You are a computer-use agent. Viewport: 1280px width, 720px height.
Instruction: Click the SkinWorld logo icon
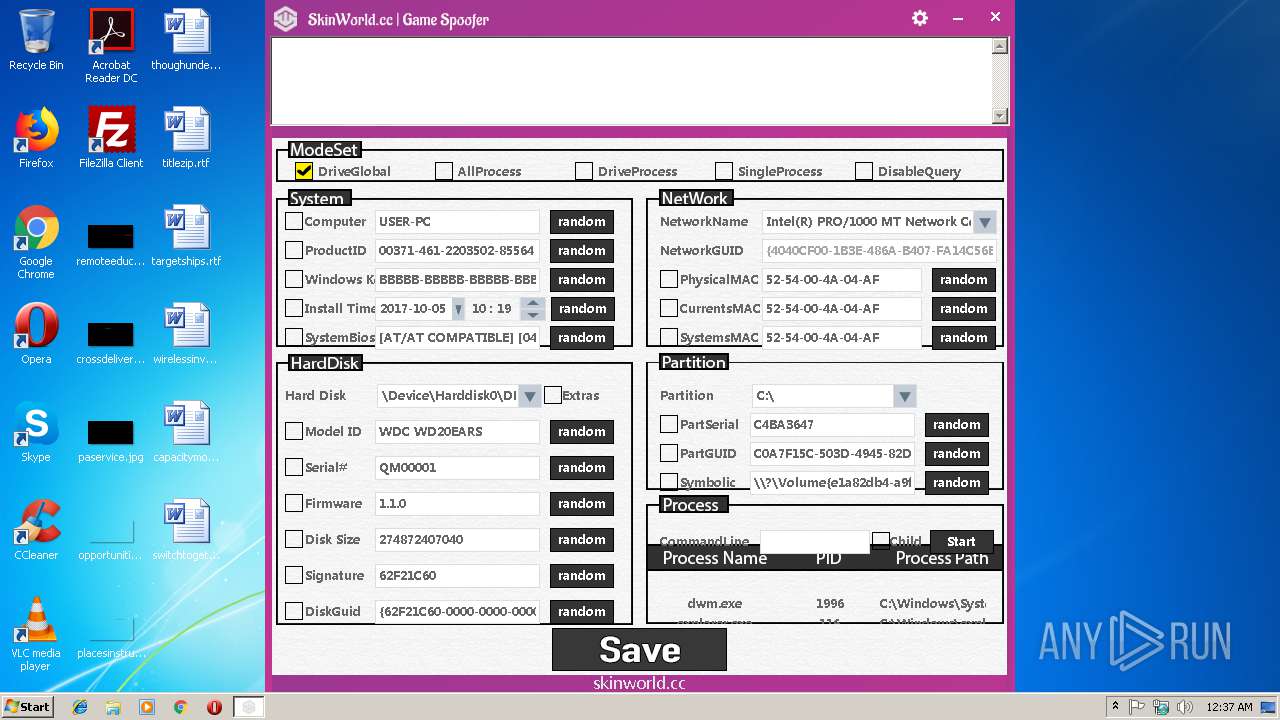(286, 19)
